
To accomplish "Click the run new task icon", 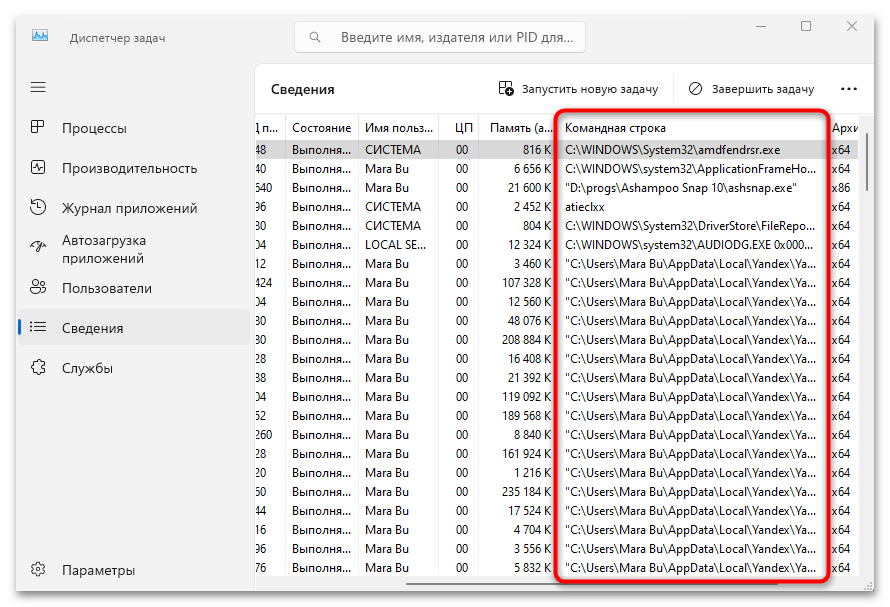I will [x=506, y=89].
